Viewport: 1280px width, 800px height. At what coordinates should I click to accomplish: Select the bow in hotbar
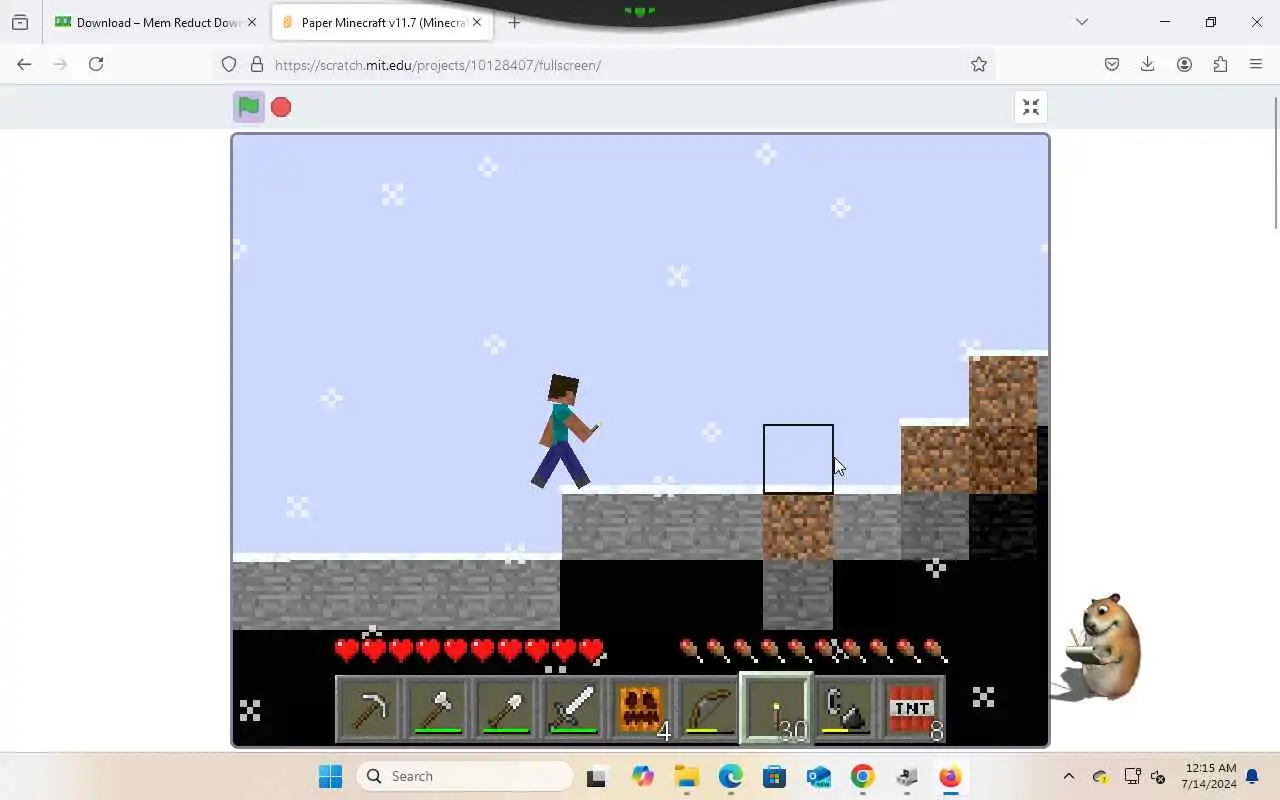point(709,709)
